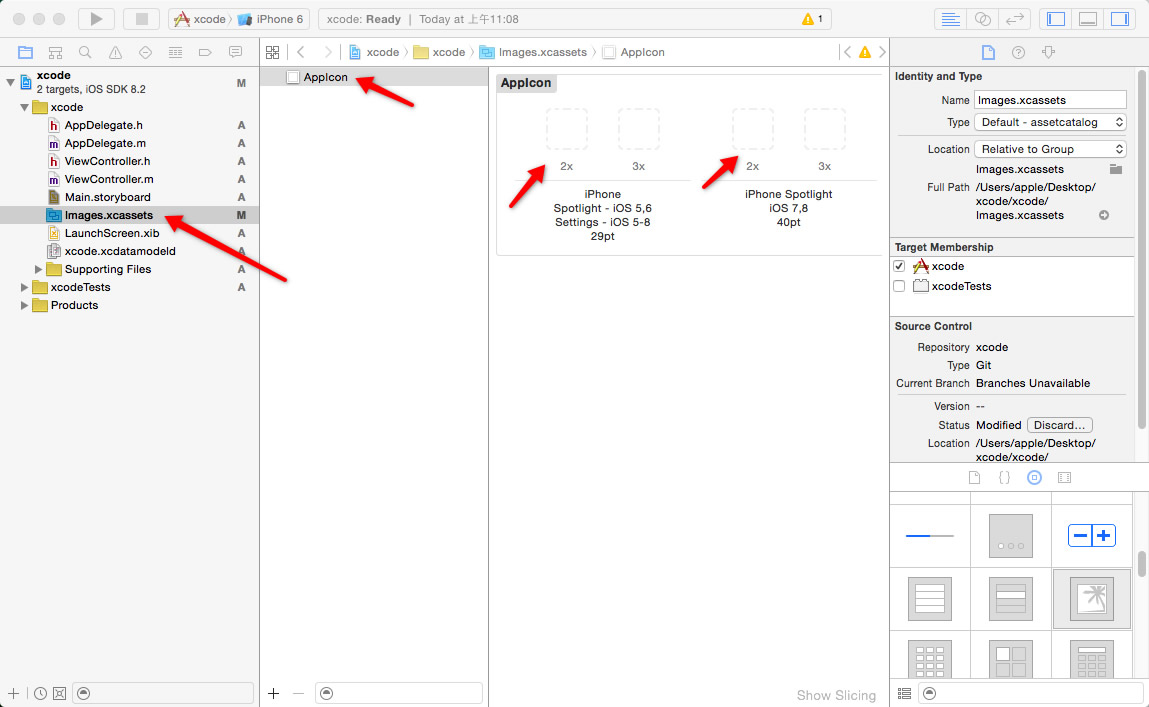This screenshot has height=707, width=1149.
Task: Click the warning icon in jump bar
Action: click(x=865, y=52)
